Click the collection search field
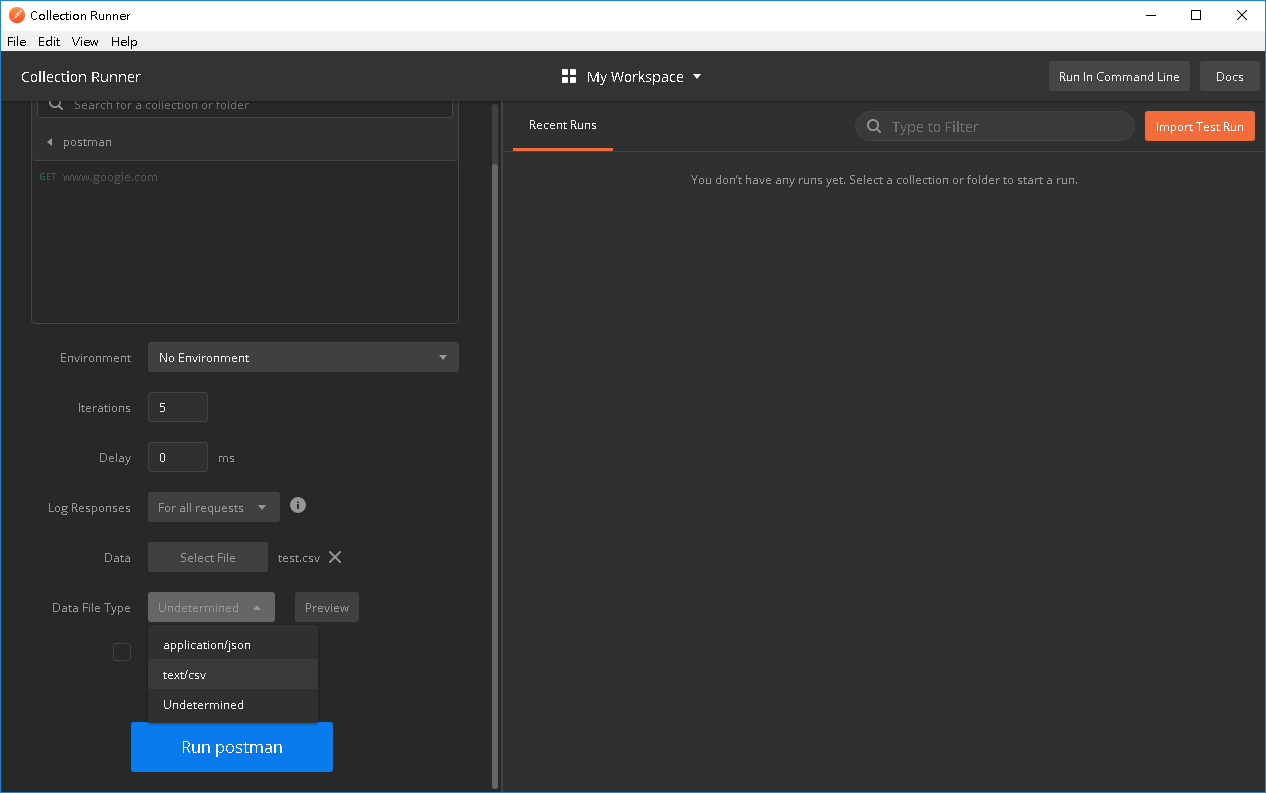1266x793 pixels. click(245, 106)
